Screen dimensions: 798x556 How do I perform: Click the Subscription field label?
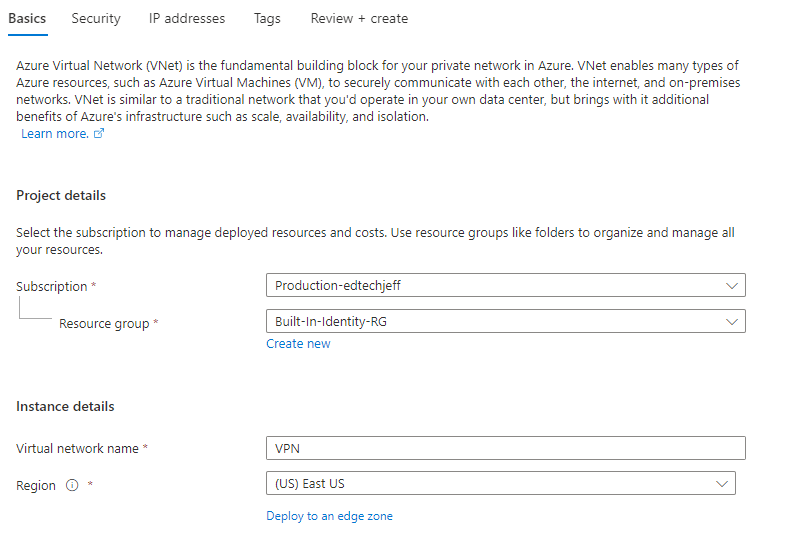coord(52,286)
